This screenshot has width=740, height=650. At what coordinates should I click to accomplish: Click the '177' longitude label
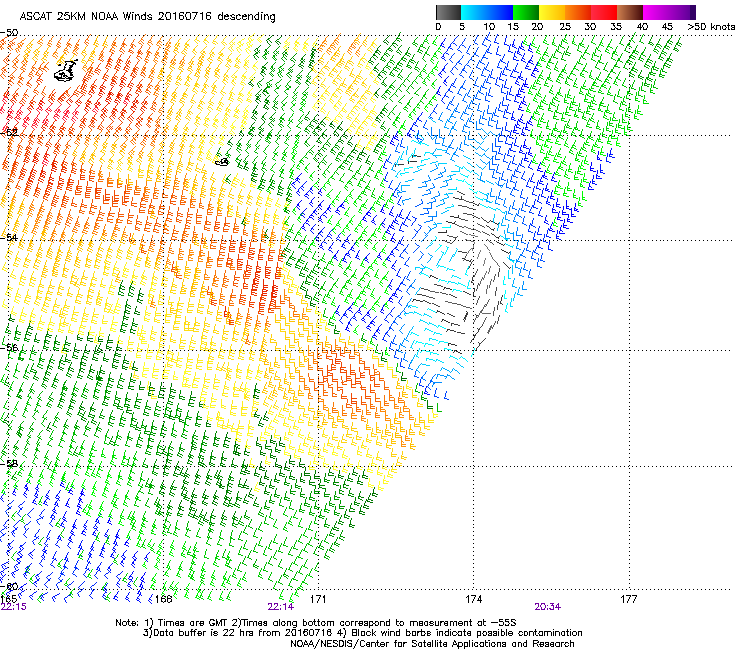click(x=629, y=599)
